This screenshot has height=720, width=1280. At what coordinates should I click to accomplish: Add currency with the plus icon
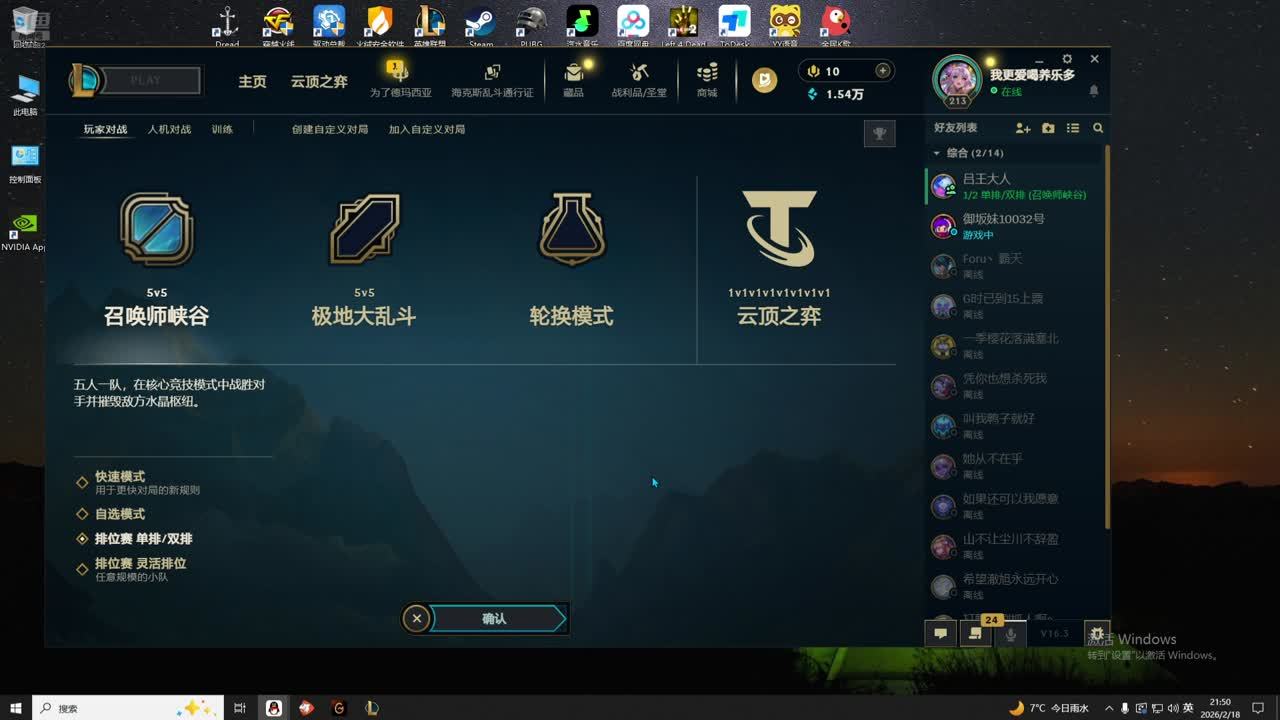[883, 71]
